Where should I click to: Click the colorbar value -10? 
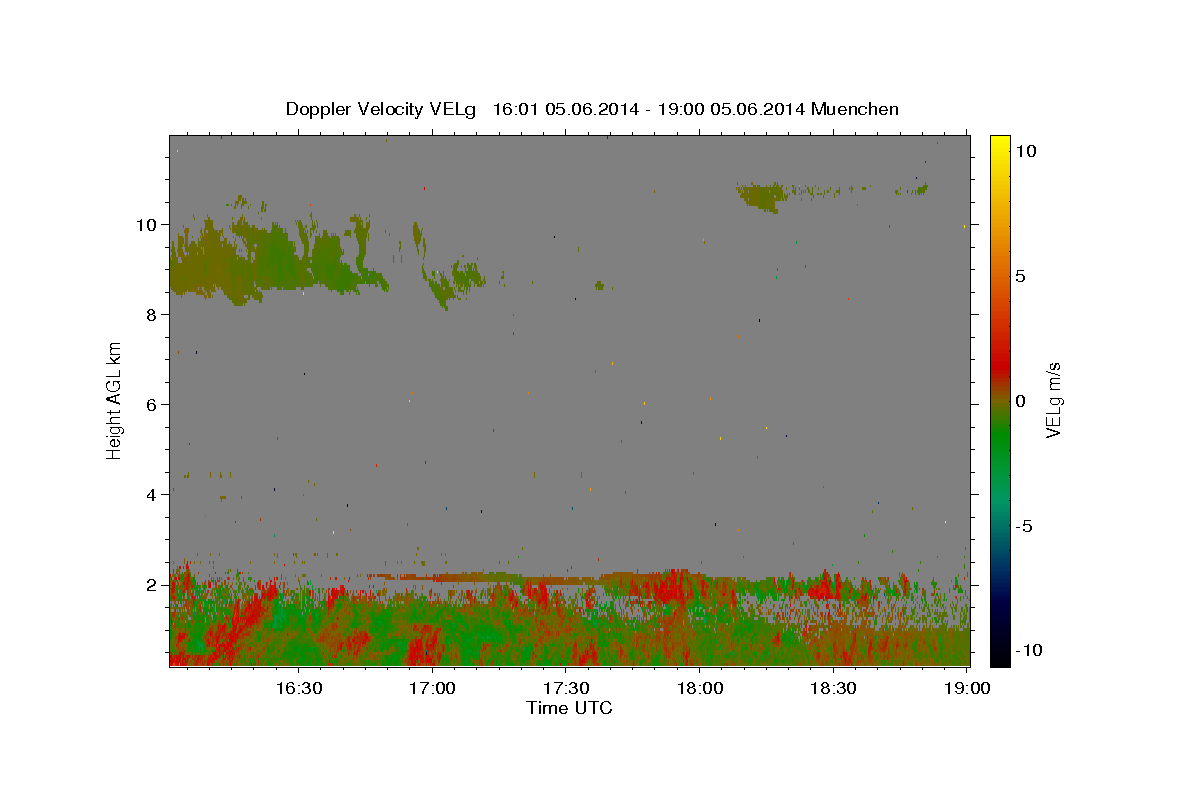(x=1030, y=651)
